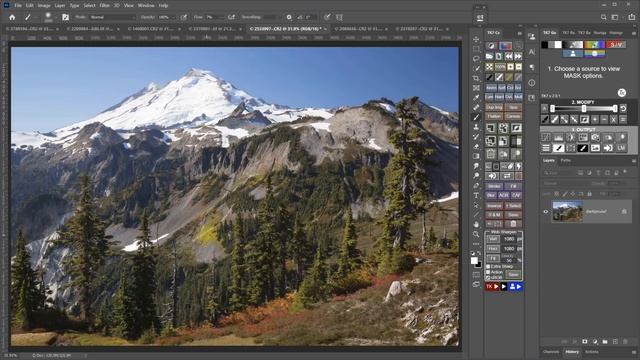Click the minus icon in MODIFY row
The image size is (640, 360).
(604, 120)
